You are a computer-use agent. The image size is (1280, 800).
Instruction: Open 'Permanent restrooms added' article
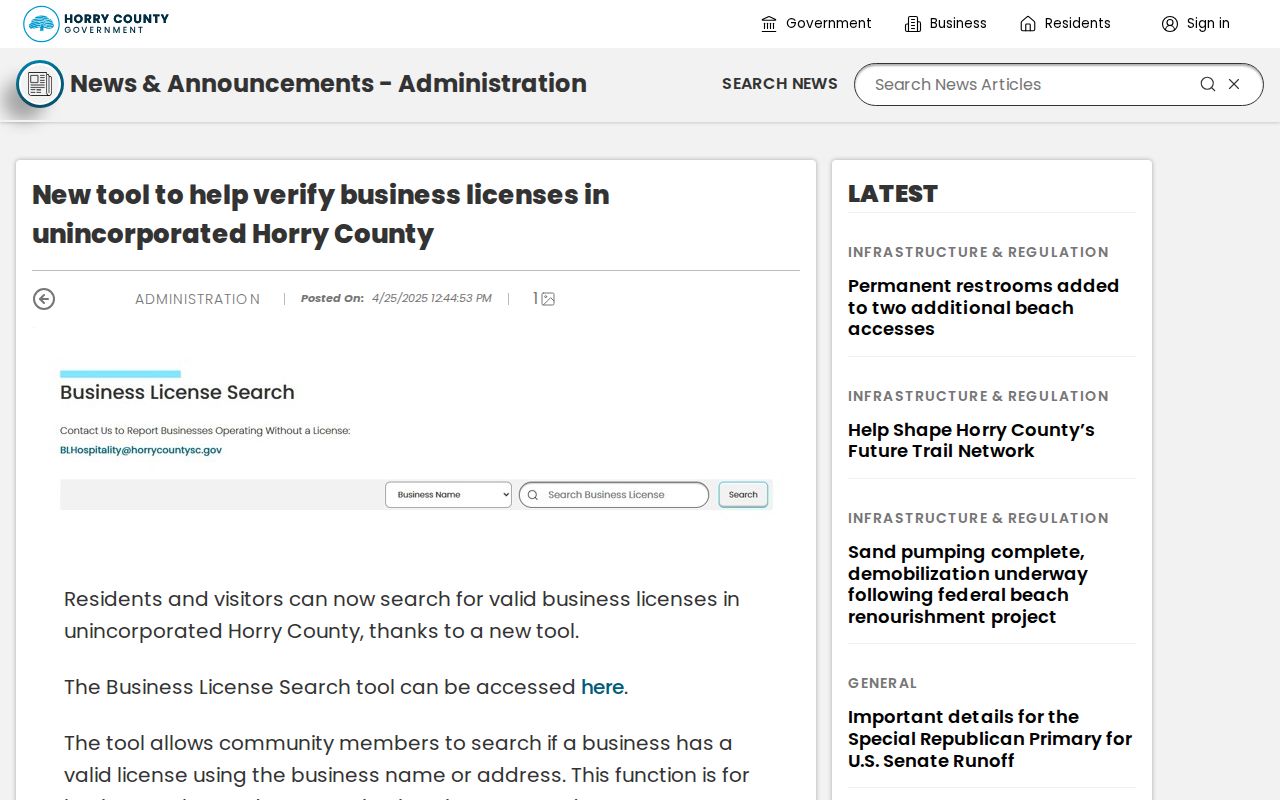tap(983, 307)
